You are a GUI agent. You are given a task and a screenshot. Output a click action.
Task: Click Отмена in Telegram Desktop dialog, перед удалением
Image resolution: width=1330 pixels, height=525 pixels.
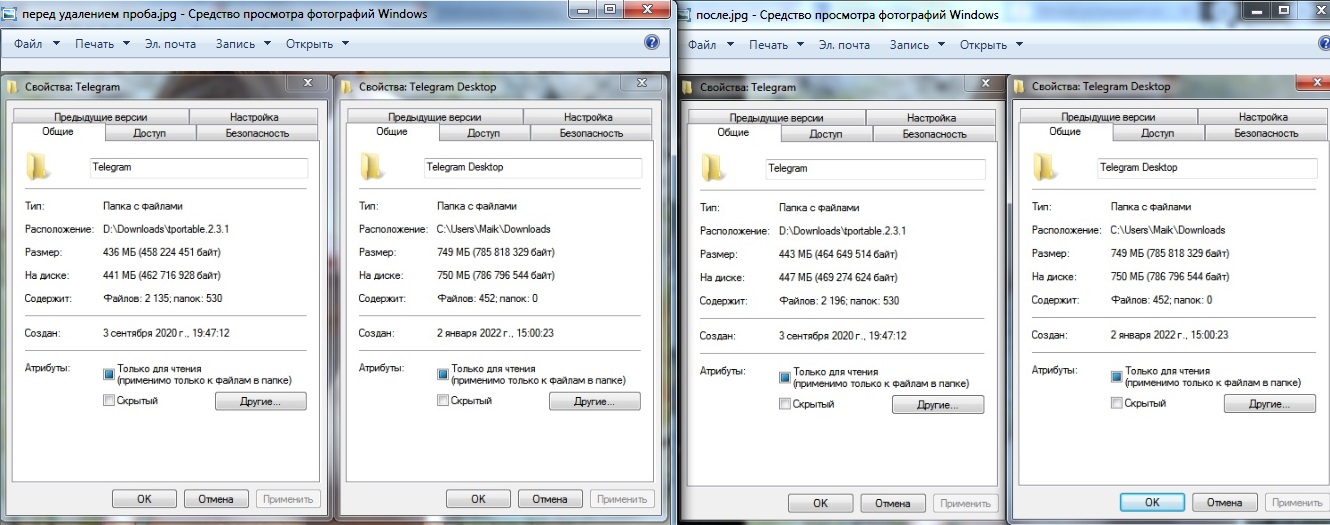(549, 499)
